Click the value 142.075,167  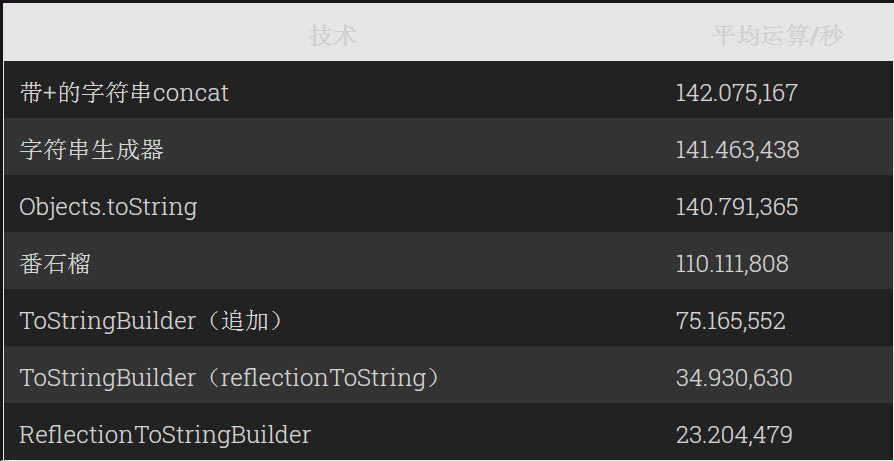[x=736, y=93]
